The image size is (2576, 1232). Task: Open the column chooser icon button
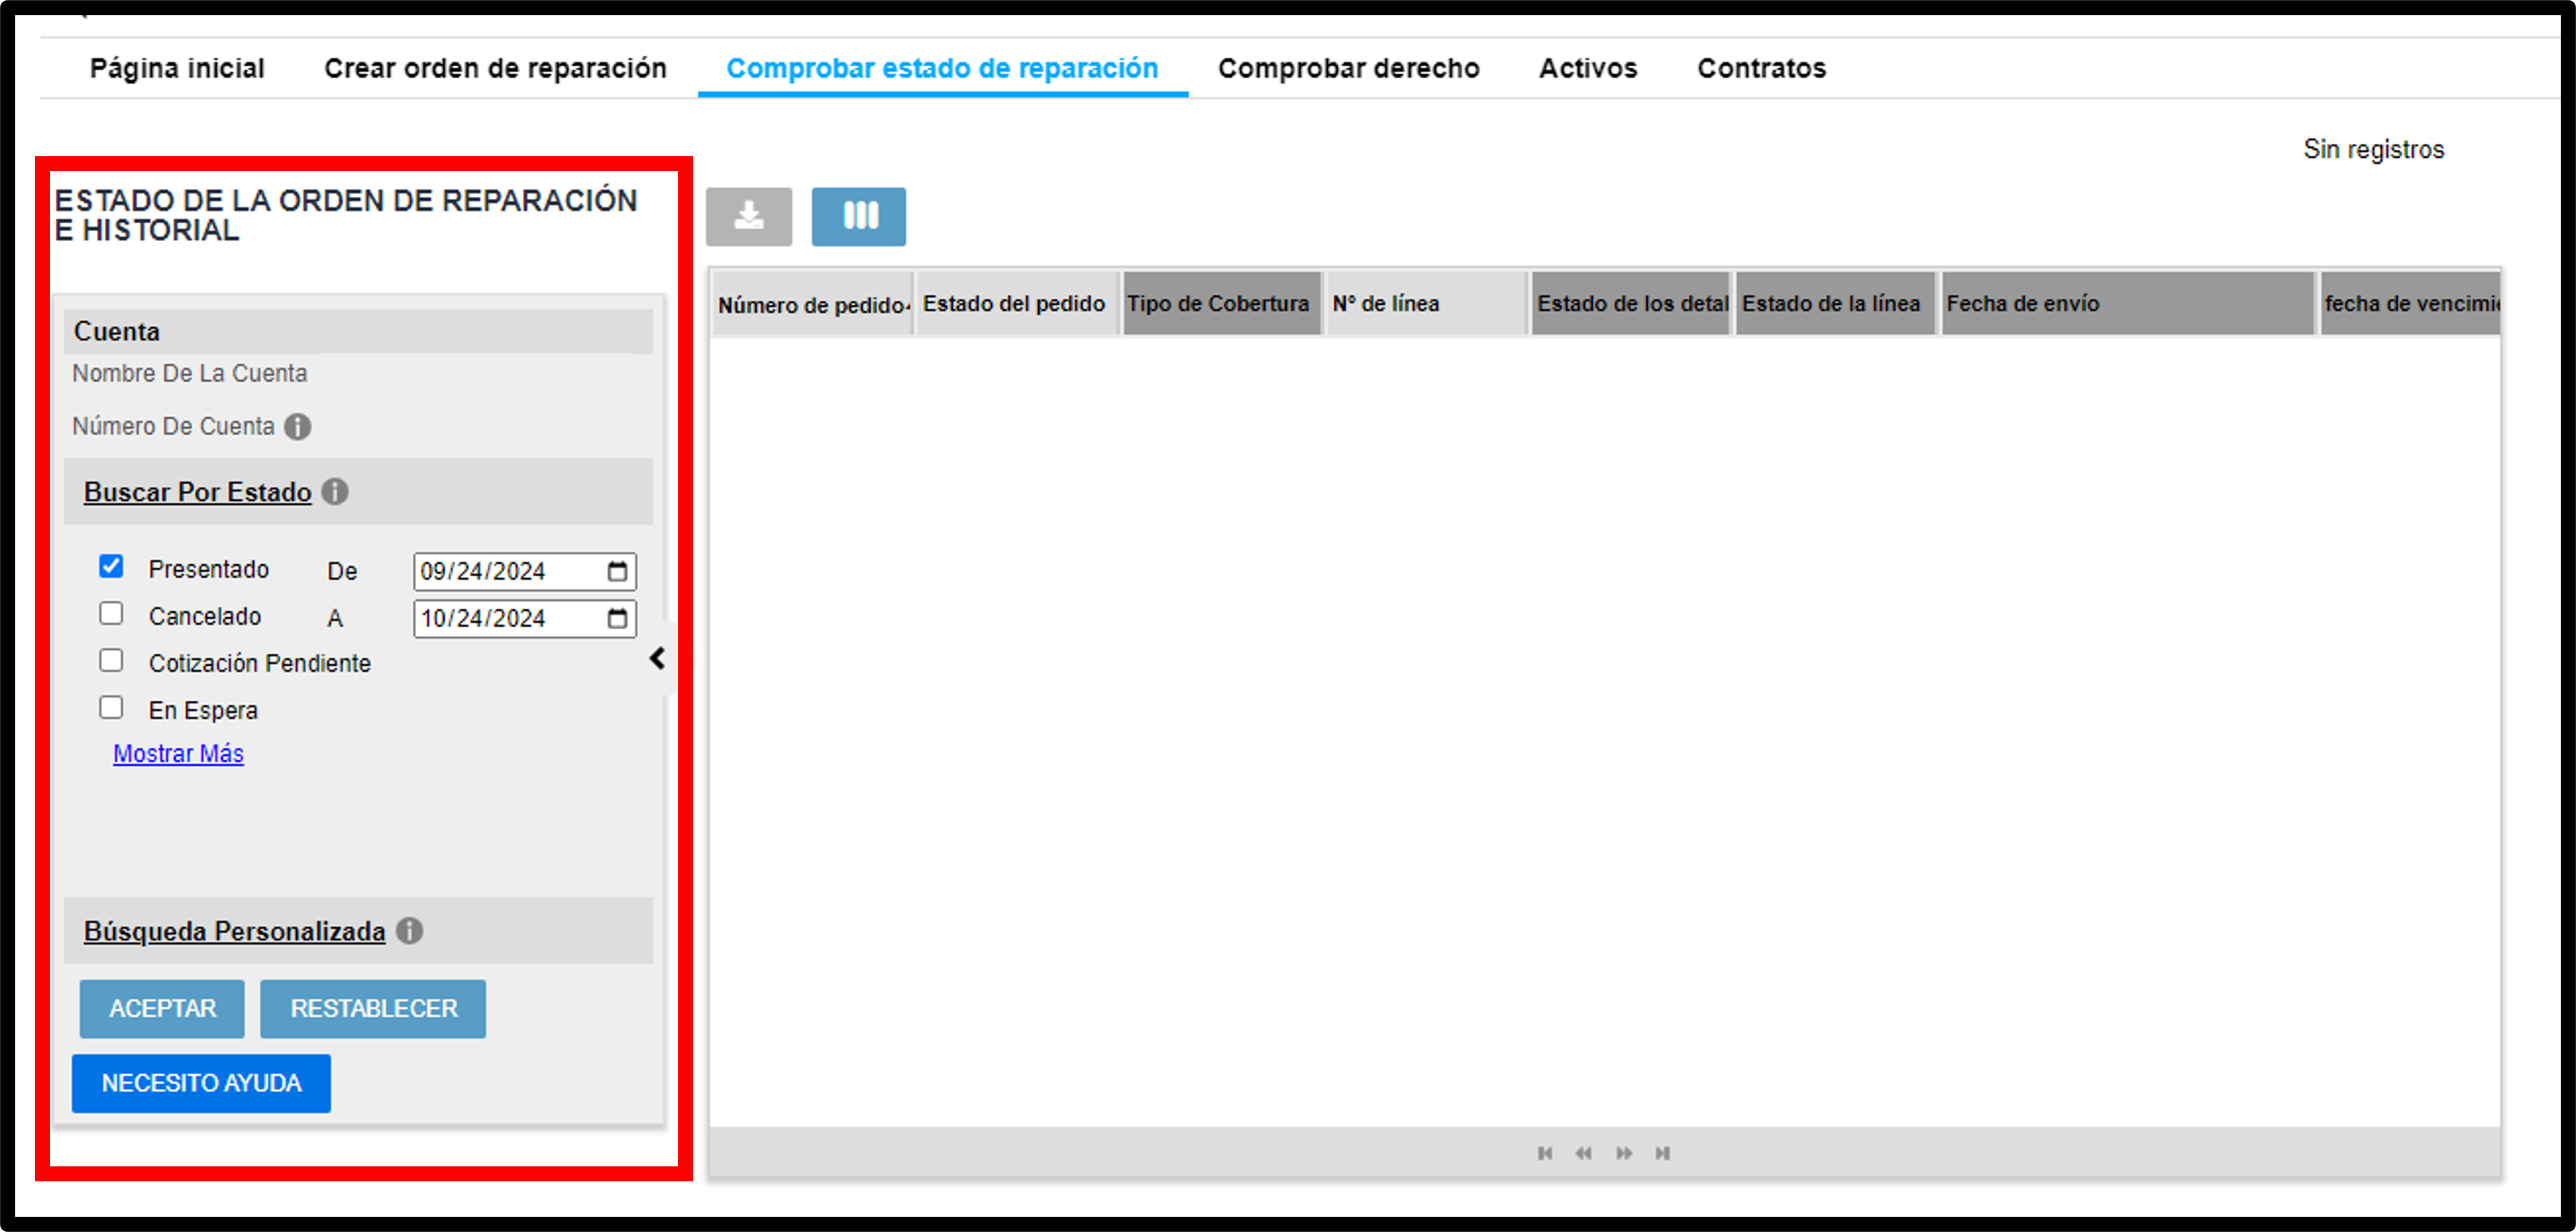click(859, 216)
